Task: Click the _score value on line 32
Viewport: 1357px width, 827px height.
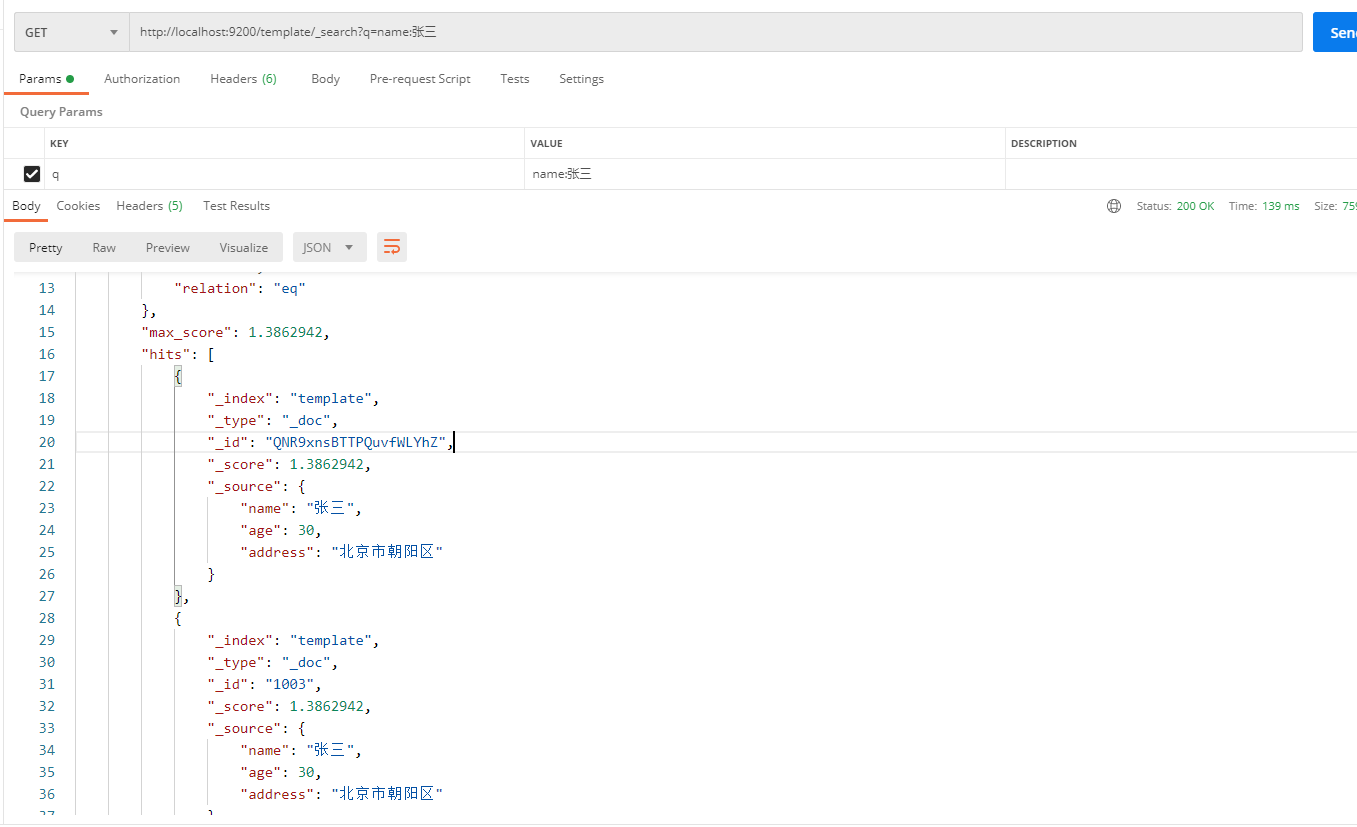Action: (x=326, y=706)
